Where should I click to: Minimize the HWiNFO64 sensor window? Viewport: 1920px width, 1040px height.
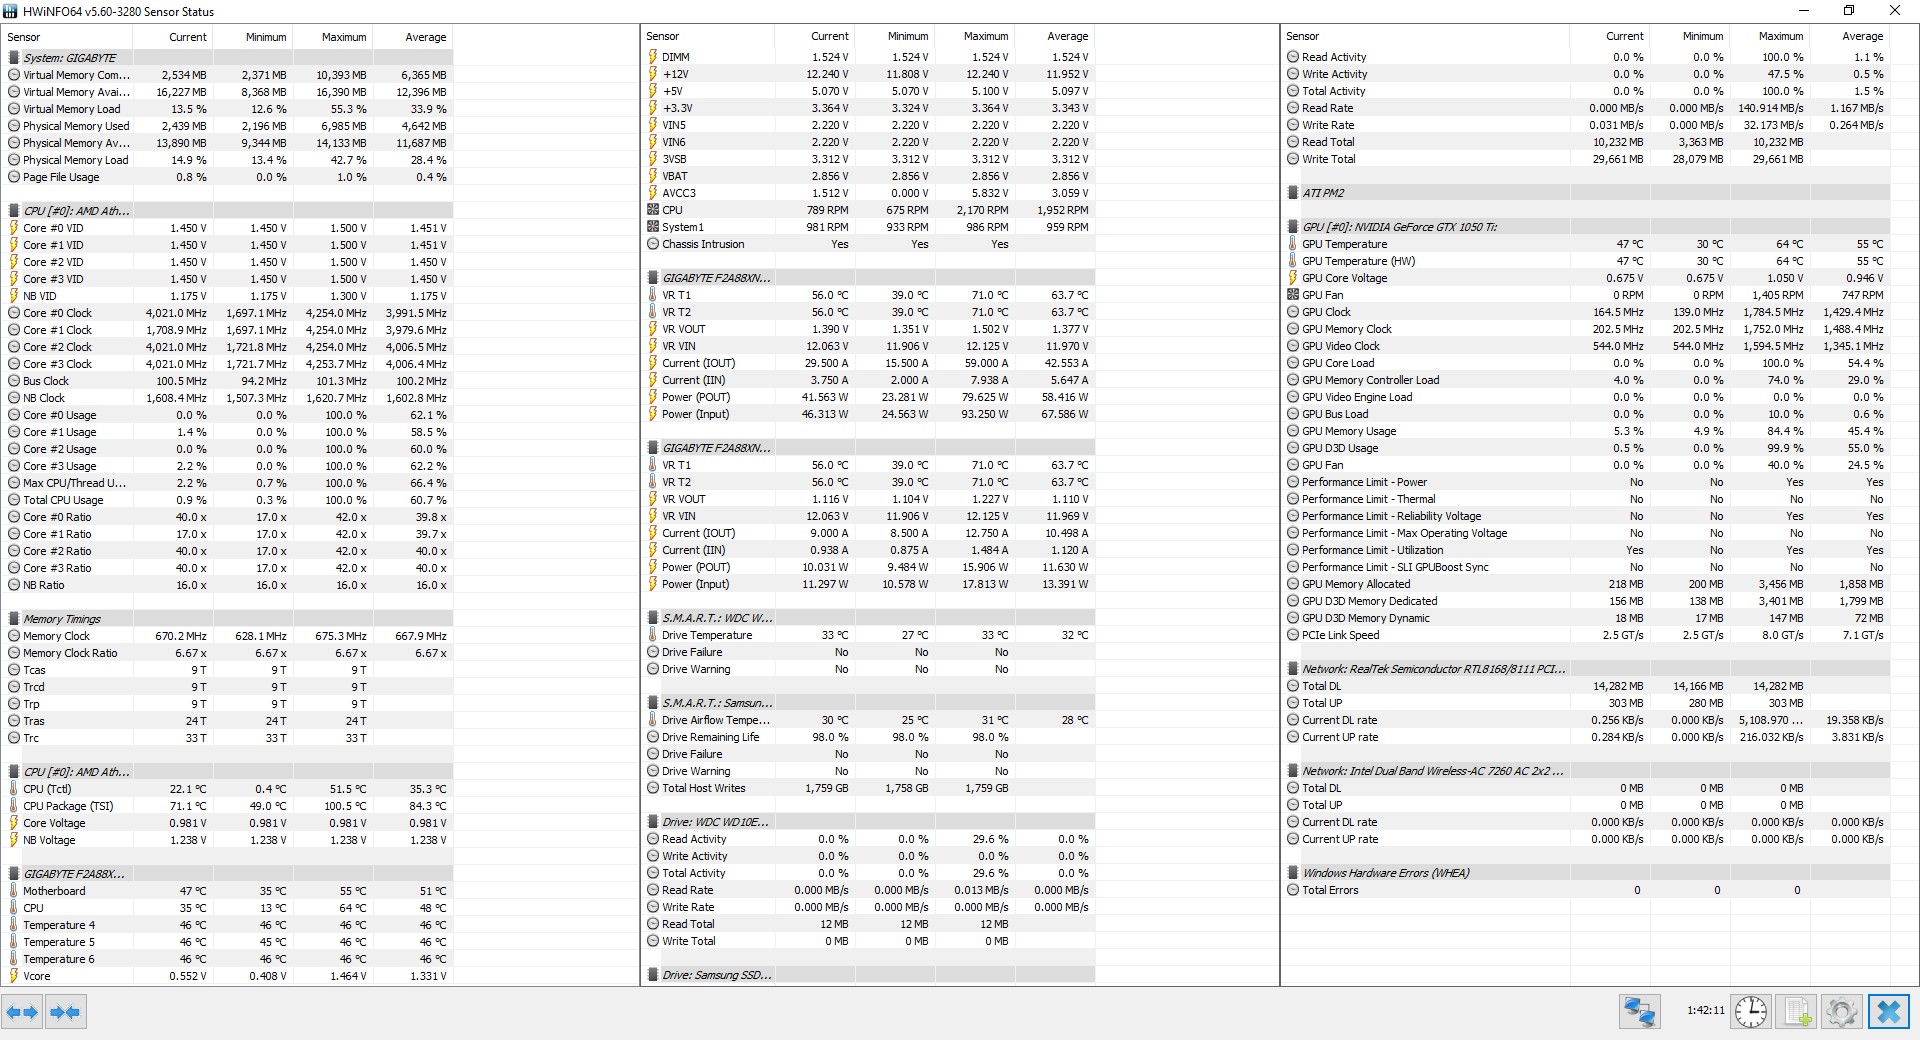pyautogui.click(x=1803, y=11)
